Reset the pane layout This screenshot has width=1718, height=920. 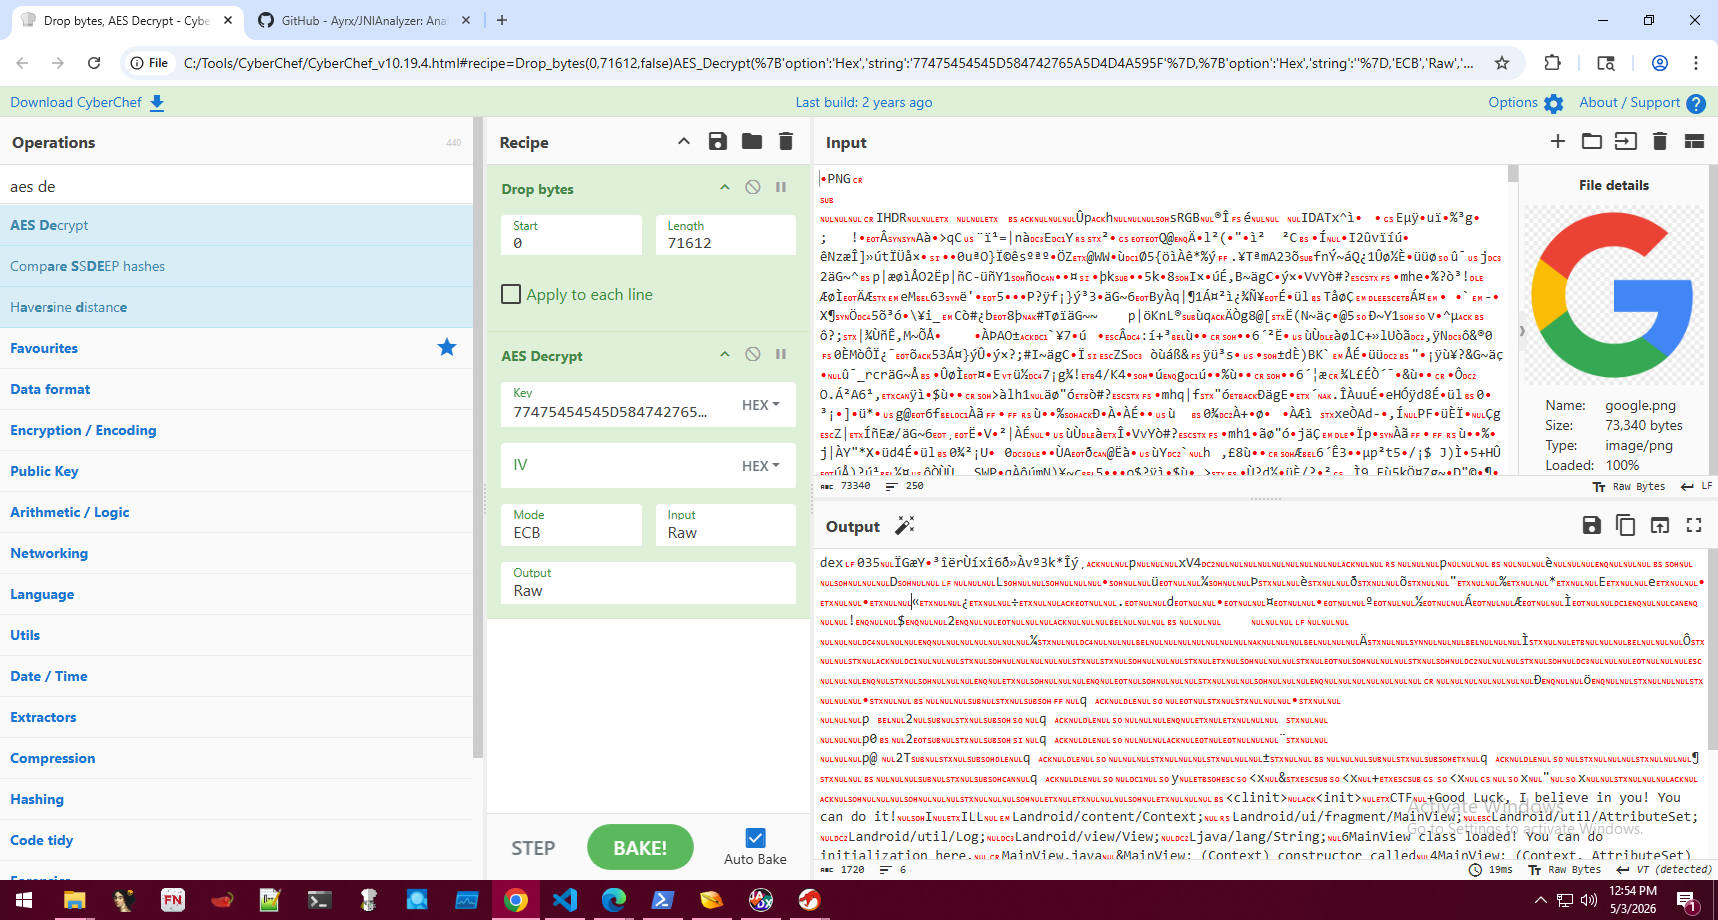coord(1694,141)
